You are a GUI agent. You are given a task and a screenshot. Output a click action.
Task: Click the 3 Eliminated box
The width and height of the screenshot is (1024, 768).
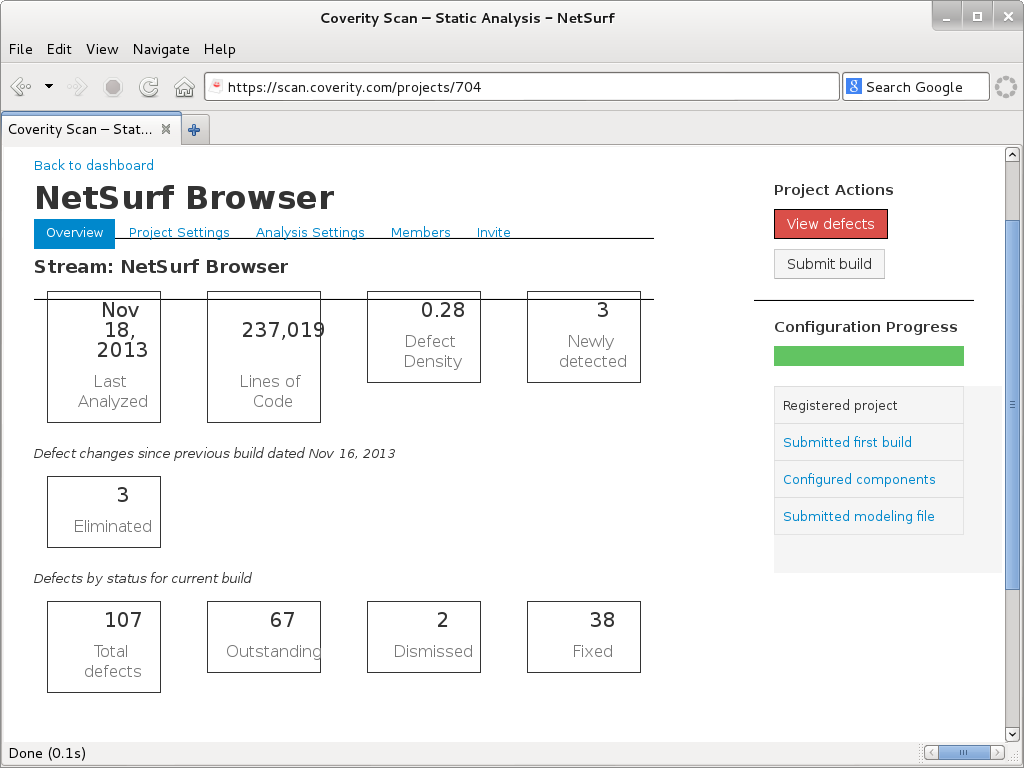(x=104, y=512)
